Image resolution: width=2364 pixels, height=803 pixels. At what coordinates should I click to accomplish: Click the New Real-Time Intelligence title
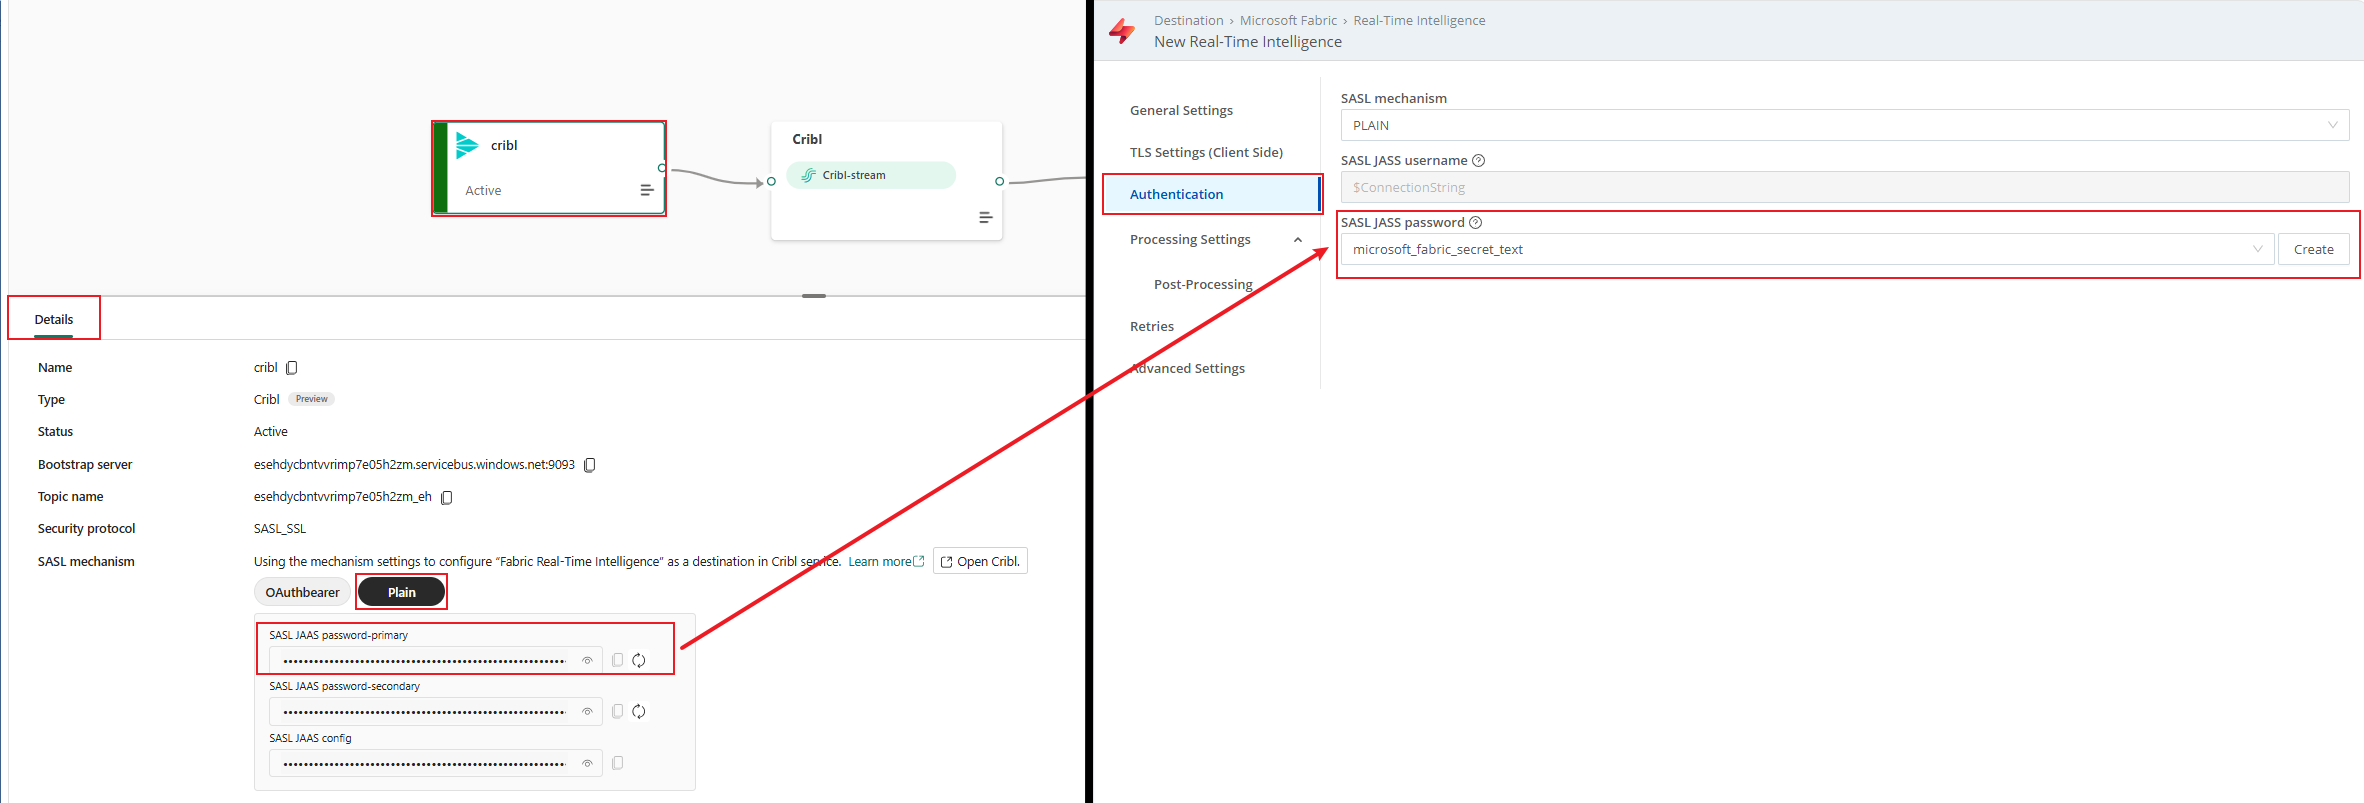[x=1248, y=41]
